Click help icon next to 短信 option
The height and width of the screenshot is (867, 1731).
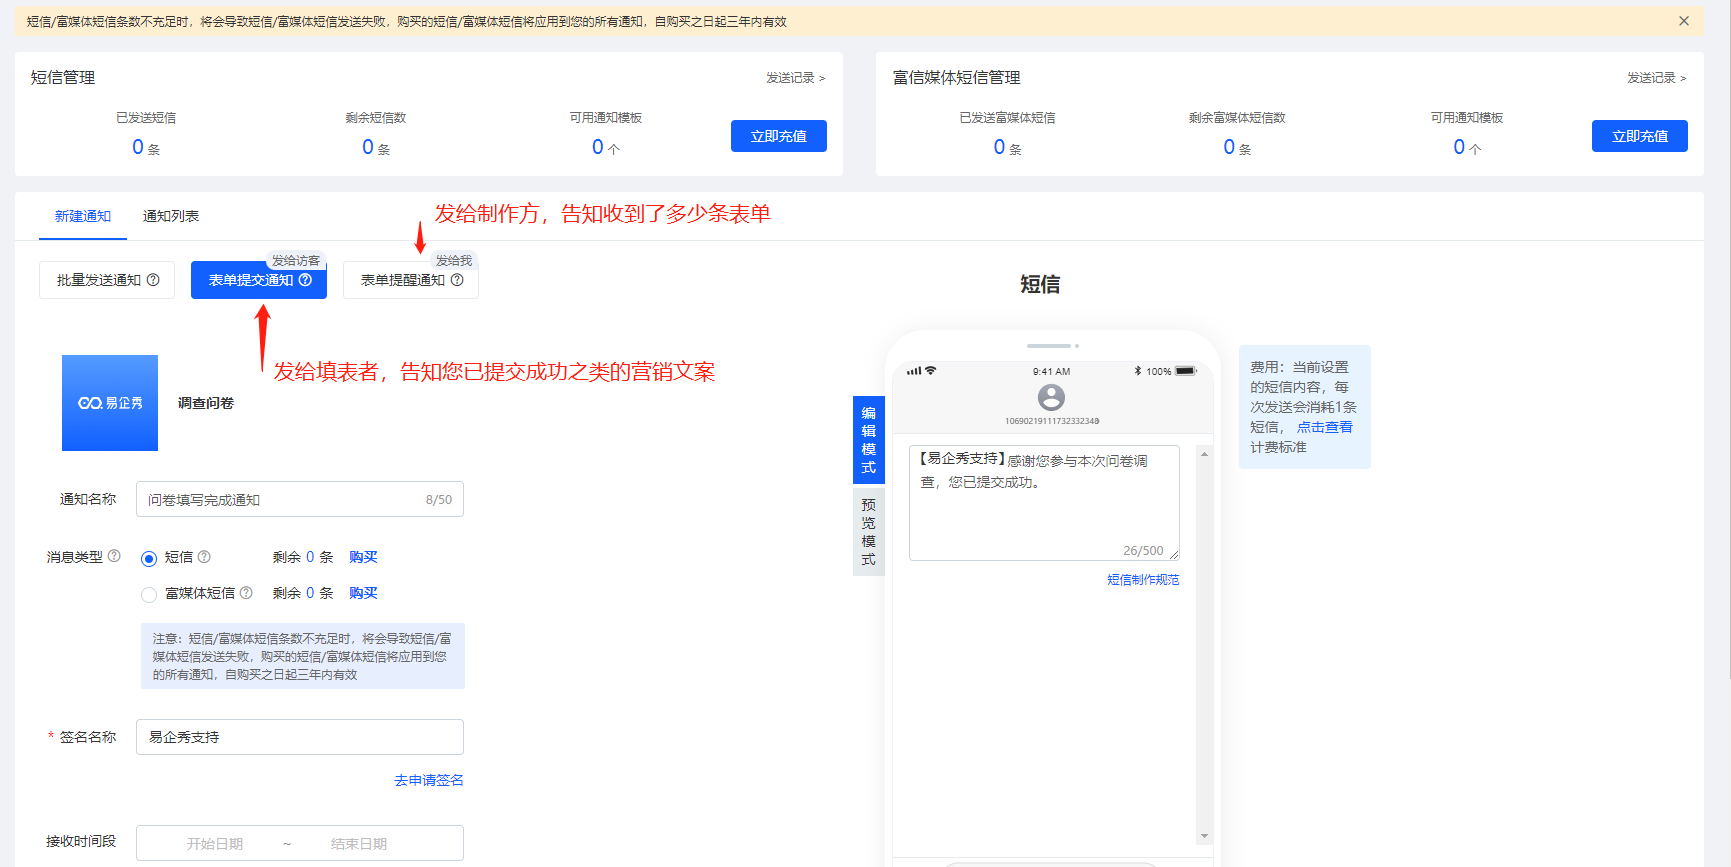click(204, 556)
